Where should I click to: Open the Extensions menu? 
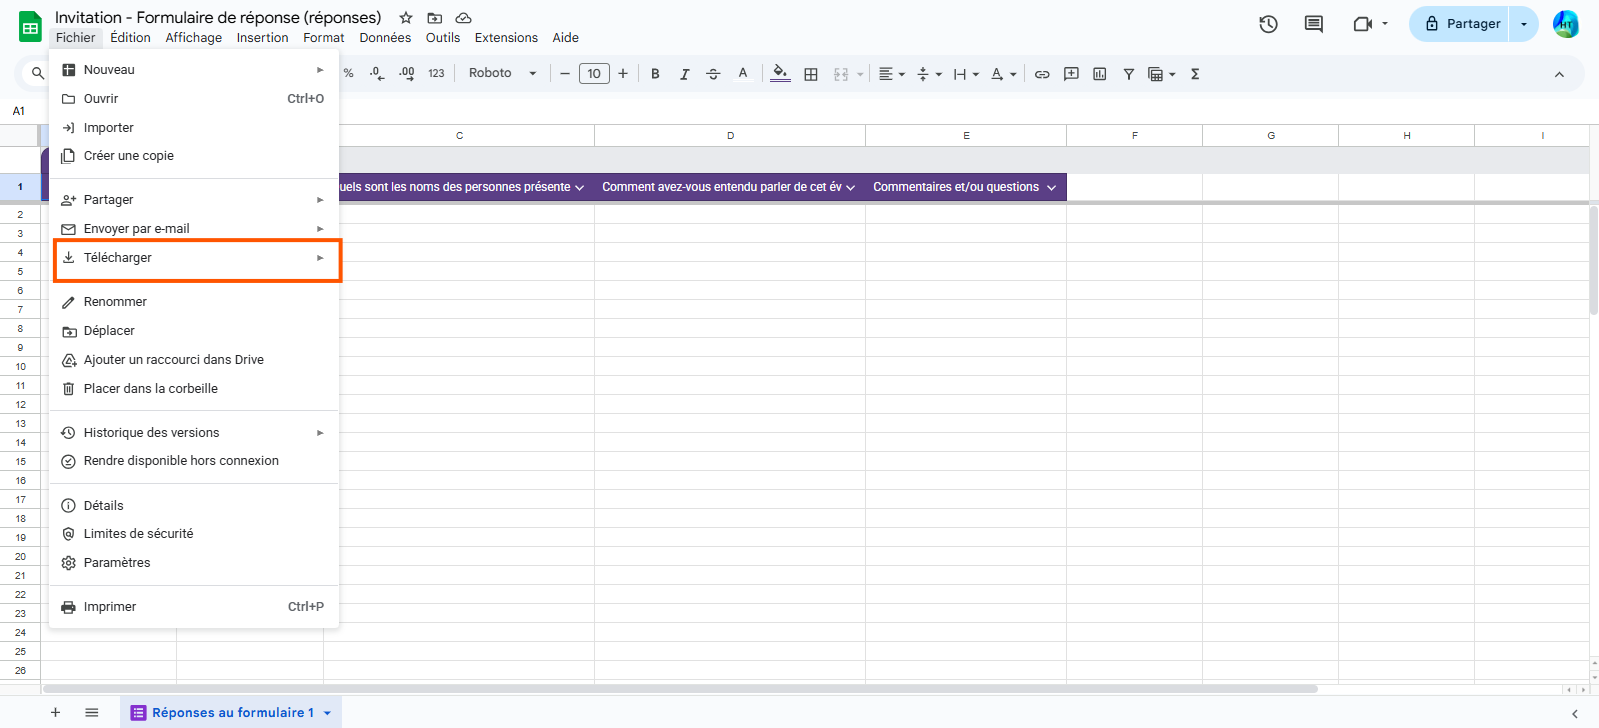pos(506,38)
